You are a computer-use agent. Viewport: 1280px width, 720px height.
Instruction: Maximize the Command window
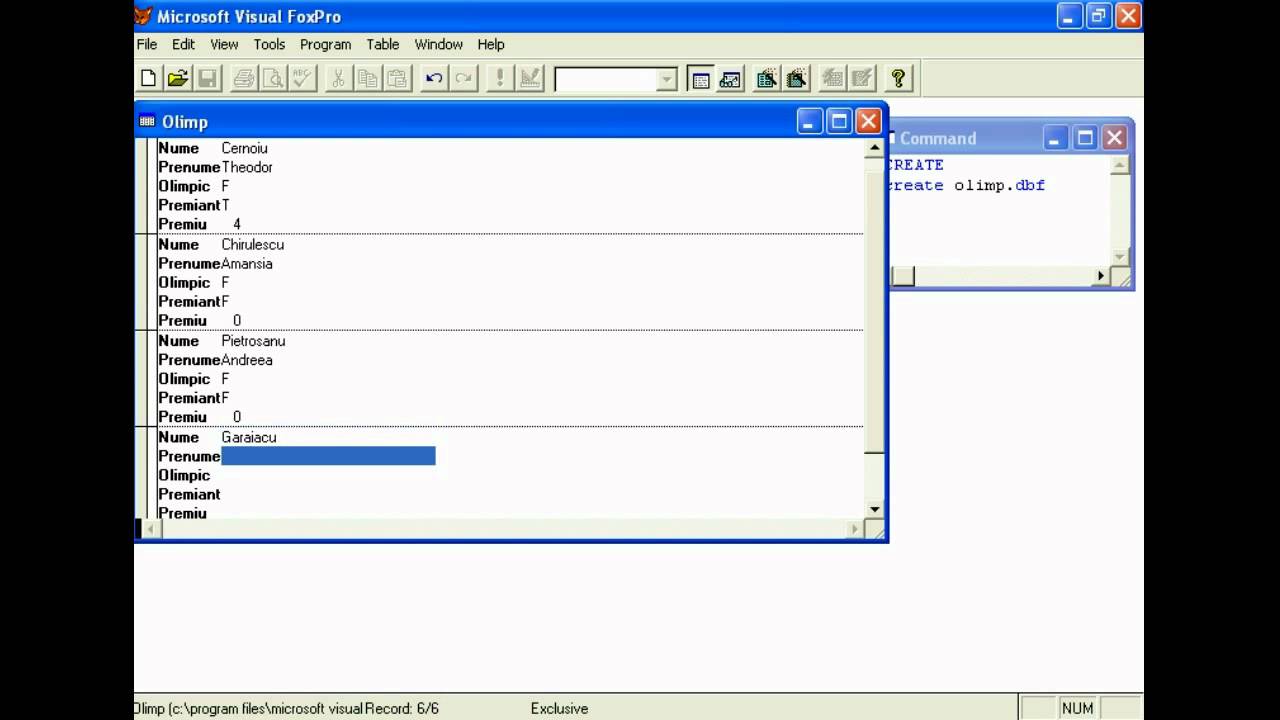(x=1085, y=138)
